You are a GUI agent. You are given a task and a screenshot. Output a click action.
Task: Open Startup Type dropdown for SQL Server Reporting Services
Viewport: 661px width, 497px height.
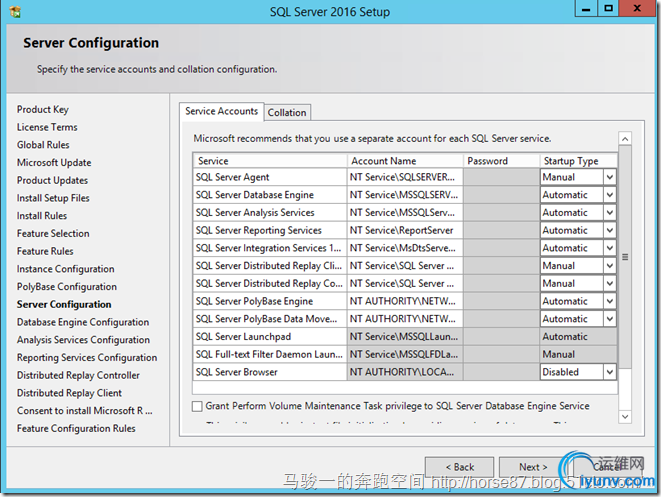tap(610, 230)
